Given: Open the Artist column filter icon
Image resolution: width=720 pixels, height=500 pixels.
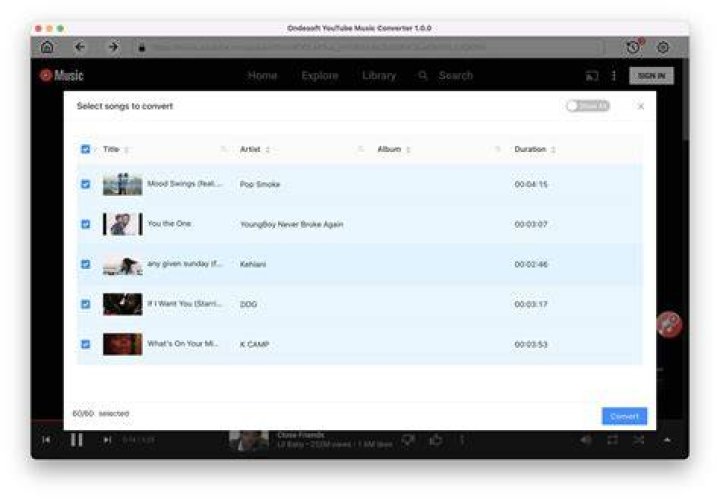Looking at the screenshot, I should pyautogui.click(x=360, y=149).
